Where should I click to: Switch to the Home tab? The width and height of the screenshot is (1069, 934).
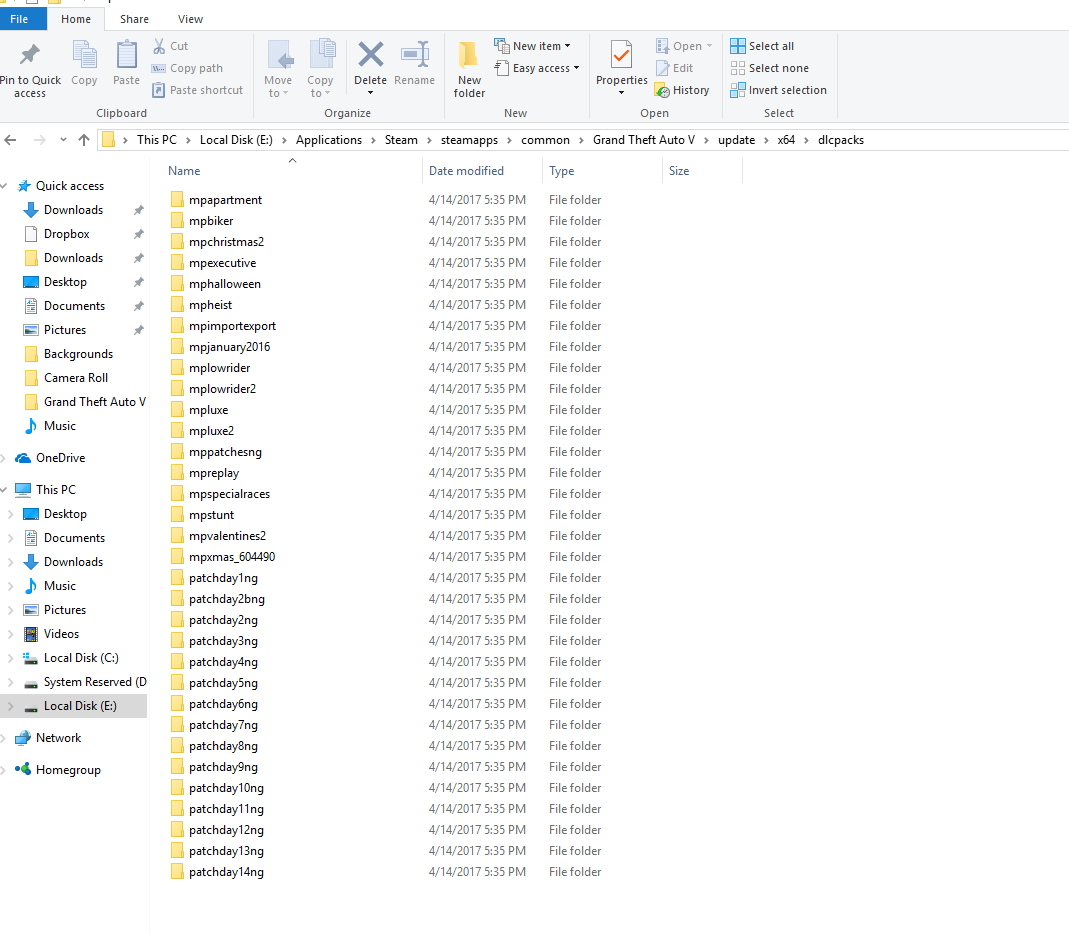(76, 19)
